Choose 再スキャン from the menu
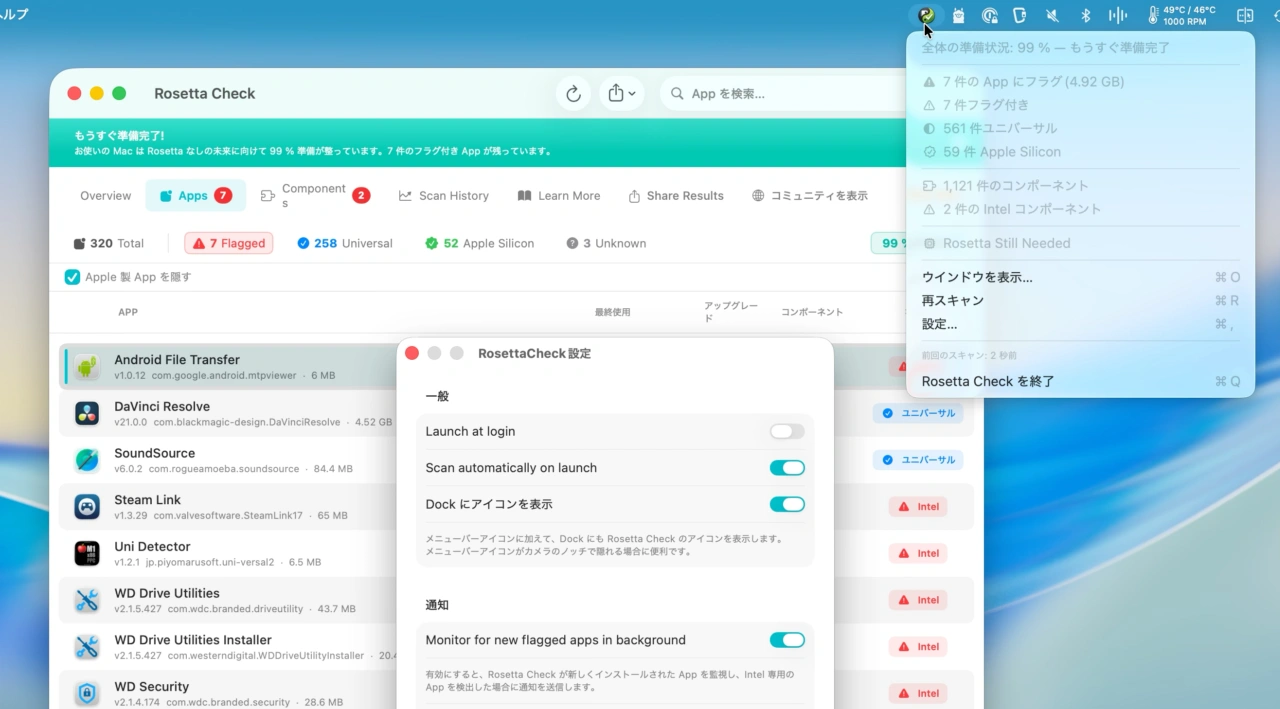The height and width of the screenshot is (709, 1280). (x=1080, y=300)
